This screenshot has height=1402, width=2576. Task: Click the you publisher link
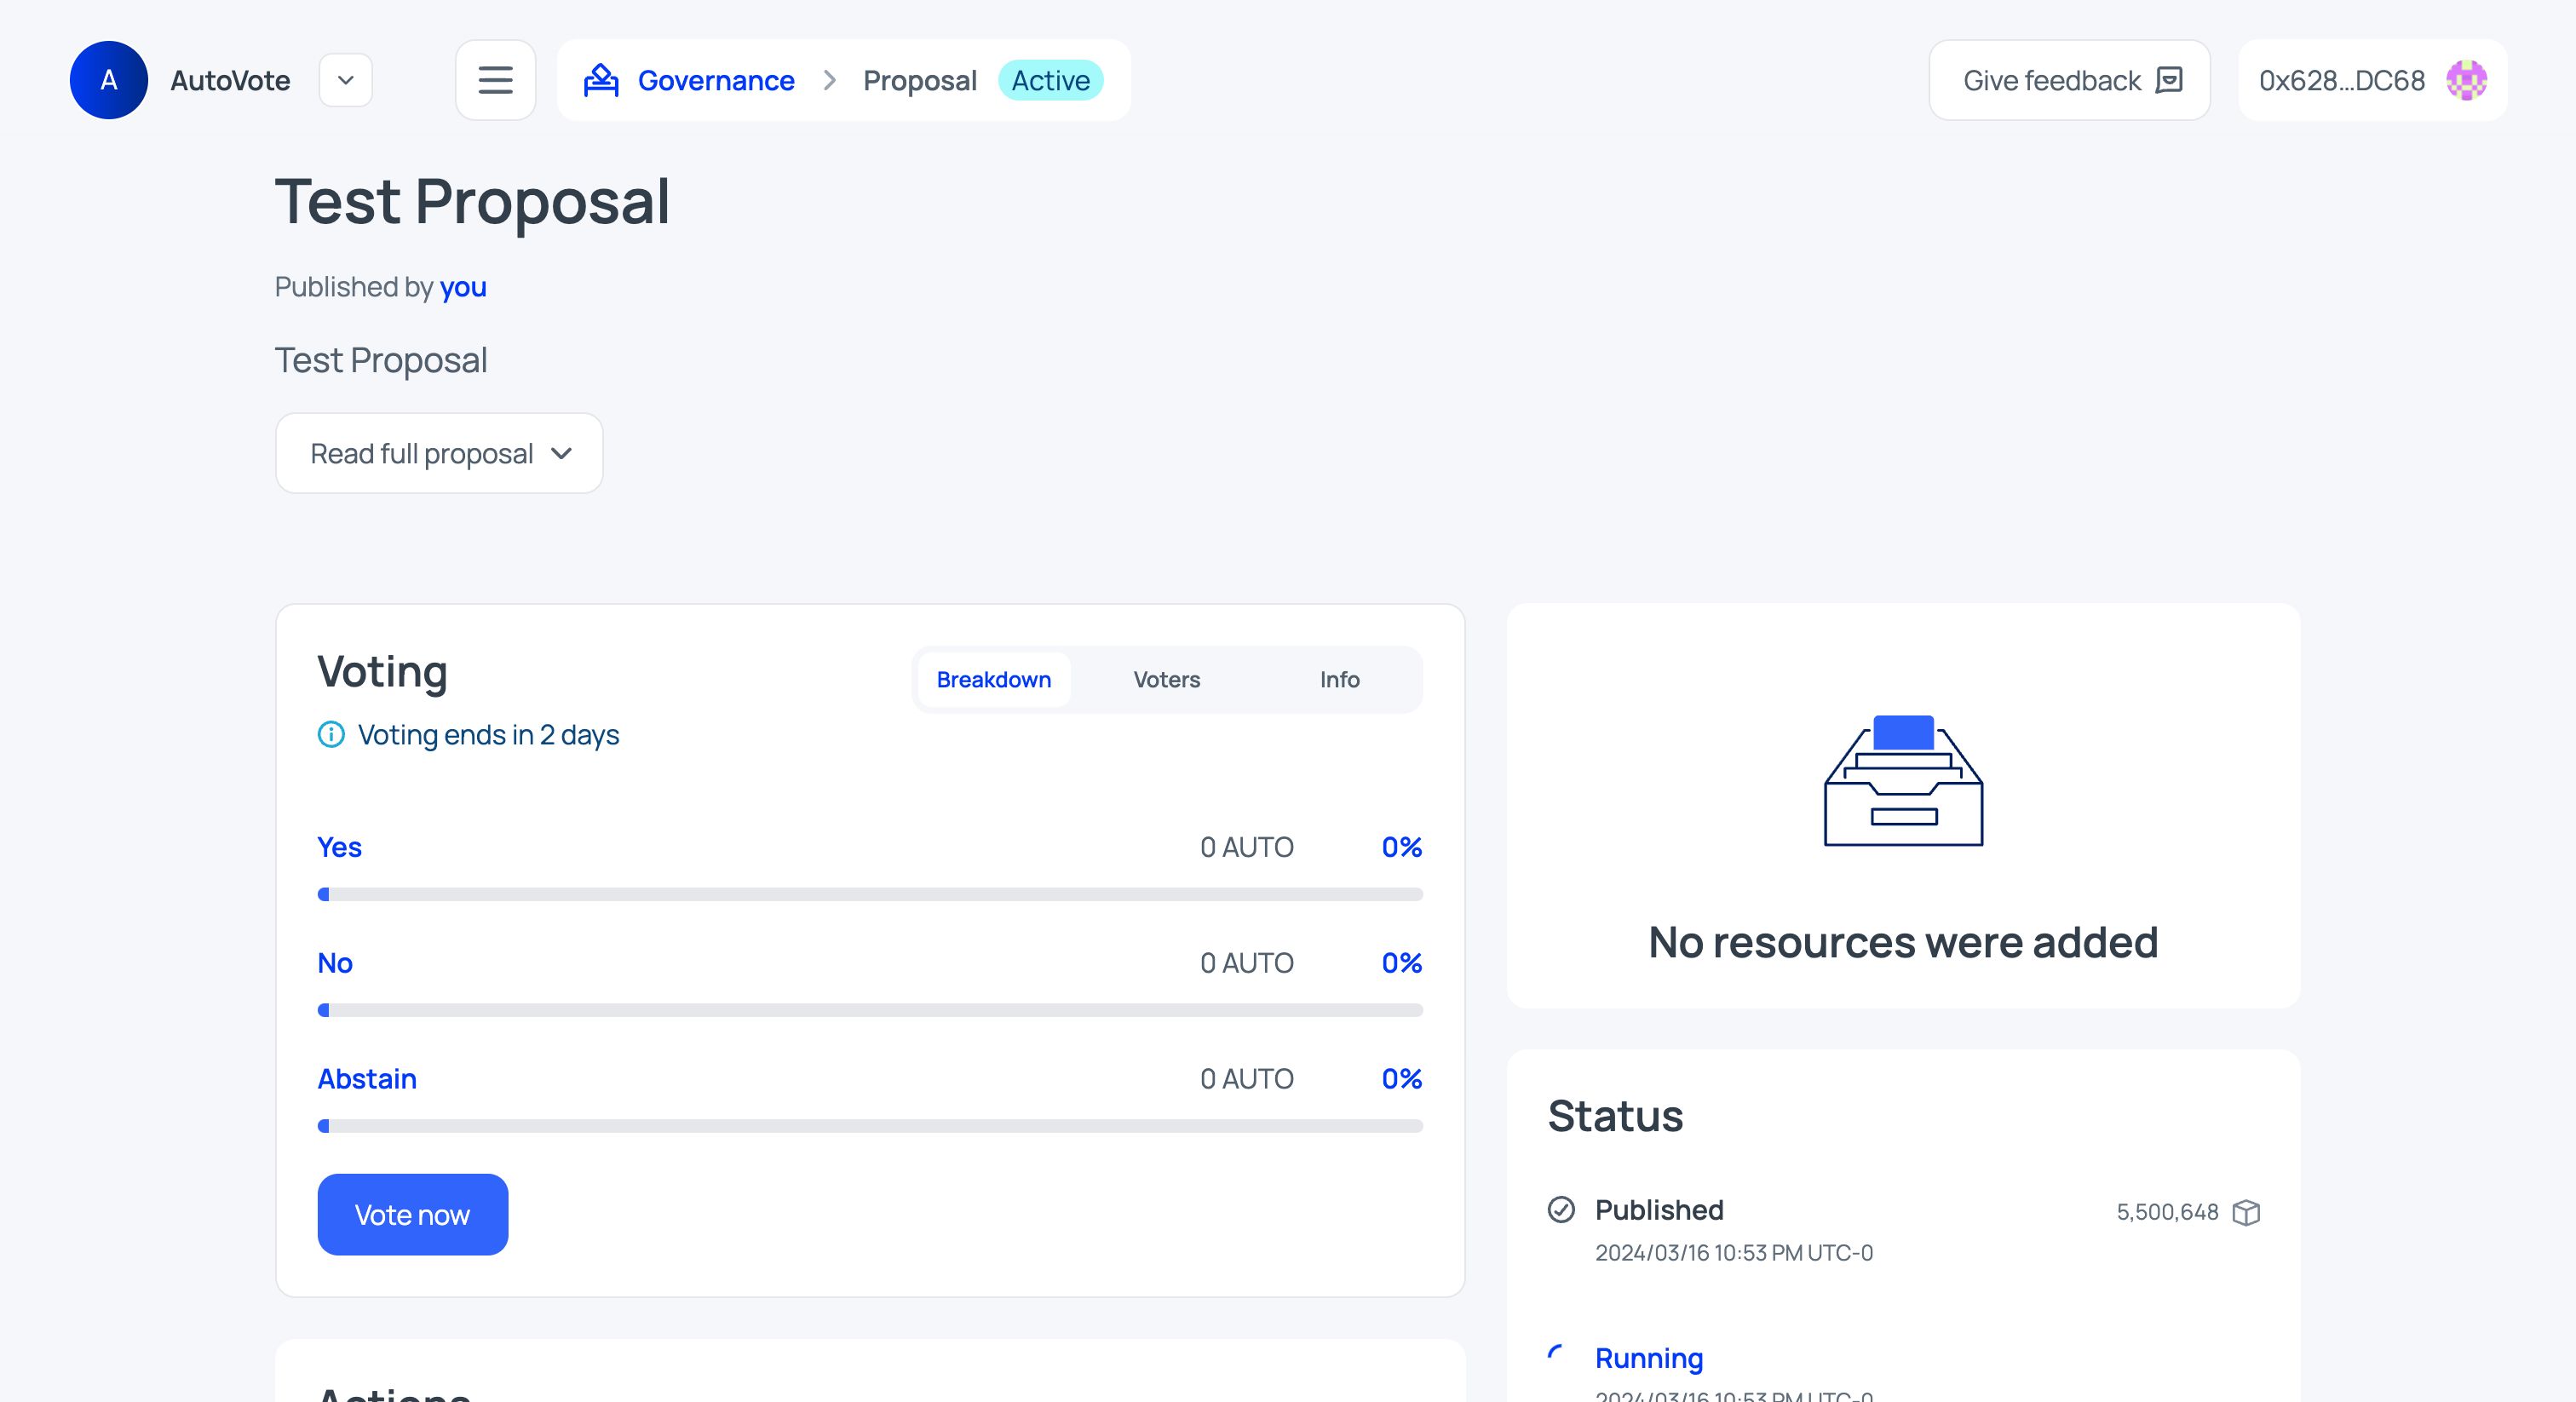point(461,286)
